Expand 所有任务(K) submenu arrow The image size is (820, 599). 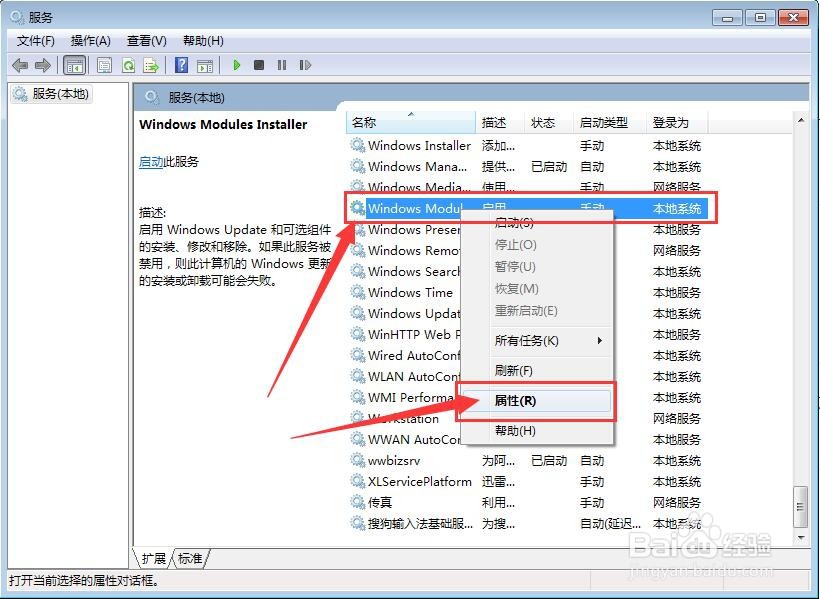(x=599, y=341)
